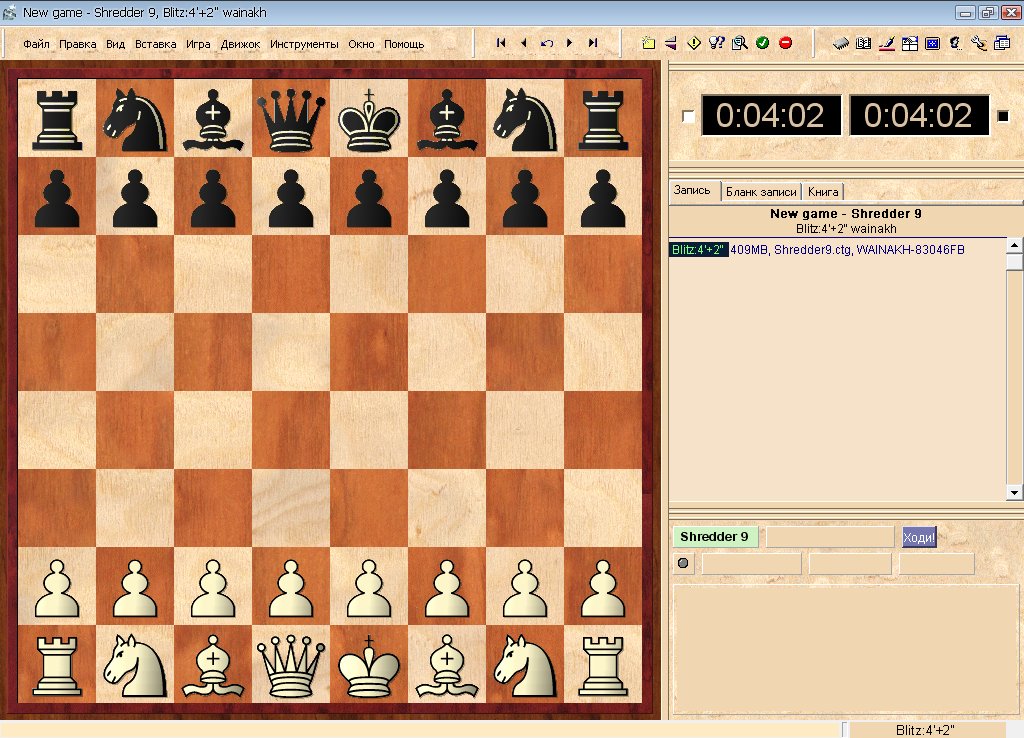Click the new game icon
This screenshot has height=738, width=1024.
(648, 43)
